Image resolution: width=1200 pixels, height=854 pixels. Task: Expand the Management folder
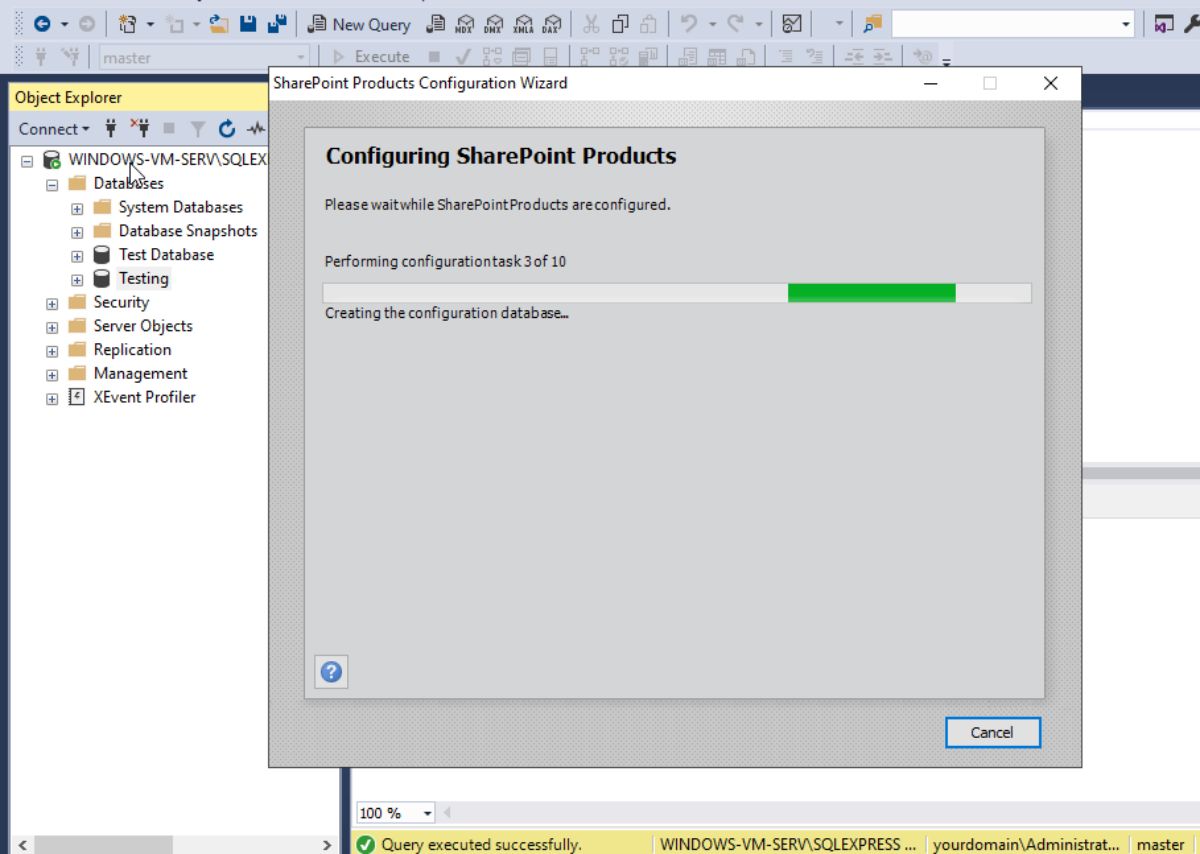tap(52, 375)
